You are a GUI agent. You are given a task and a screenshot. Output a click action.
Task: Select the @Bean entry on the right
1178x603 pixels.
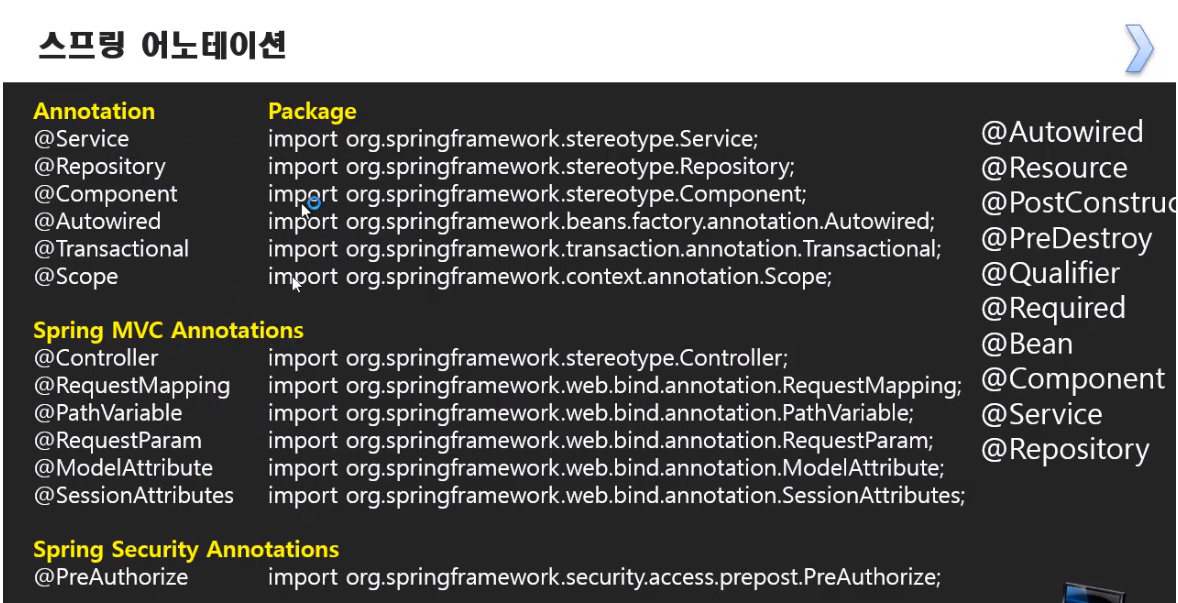(x=1026, y=344)
